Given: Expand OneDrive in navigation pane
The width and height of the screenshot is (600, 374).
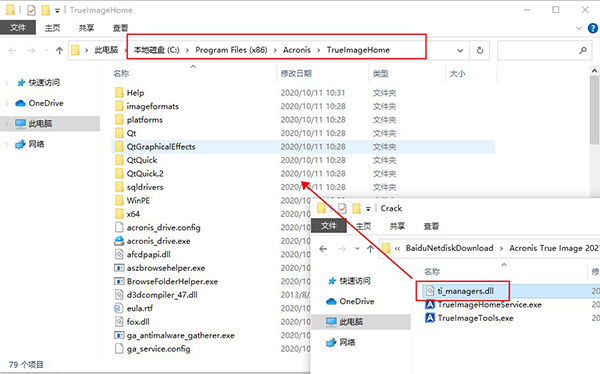Looking at the screenshot, I should click(7, 103).
